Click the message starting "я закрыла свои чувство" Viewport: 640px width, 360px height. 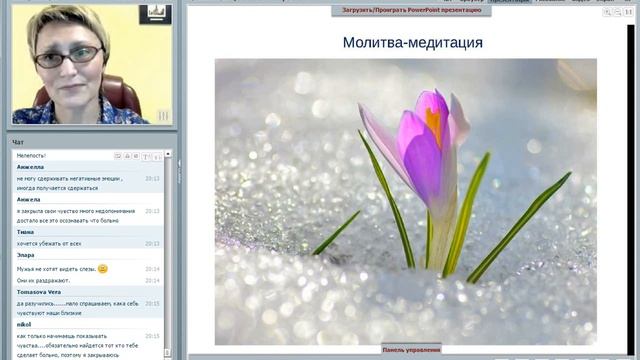(x=76, y=216)
